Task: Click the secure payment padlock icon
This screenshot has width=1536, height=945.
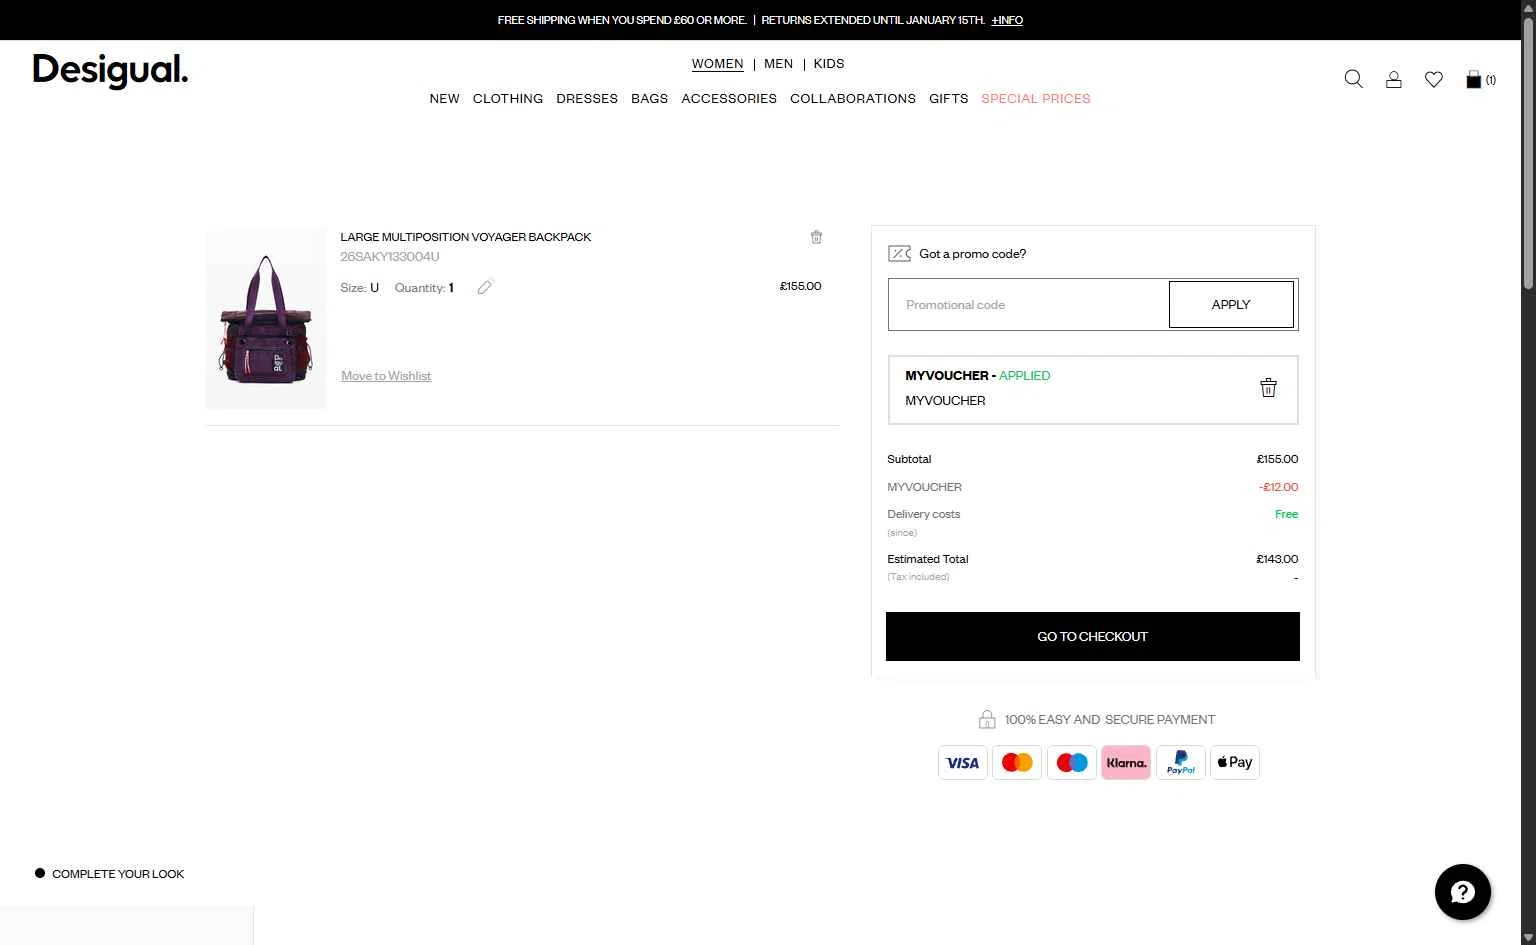Action: [x=987, y=719]
